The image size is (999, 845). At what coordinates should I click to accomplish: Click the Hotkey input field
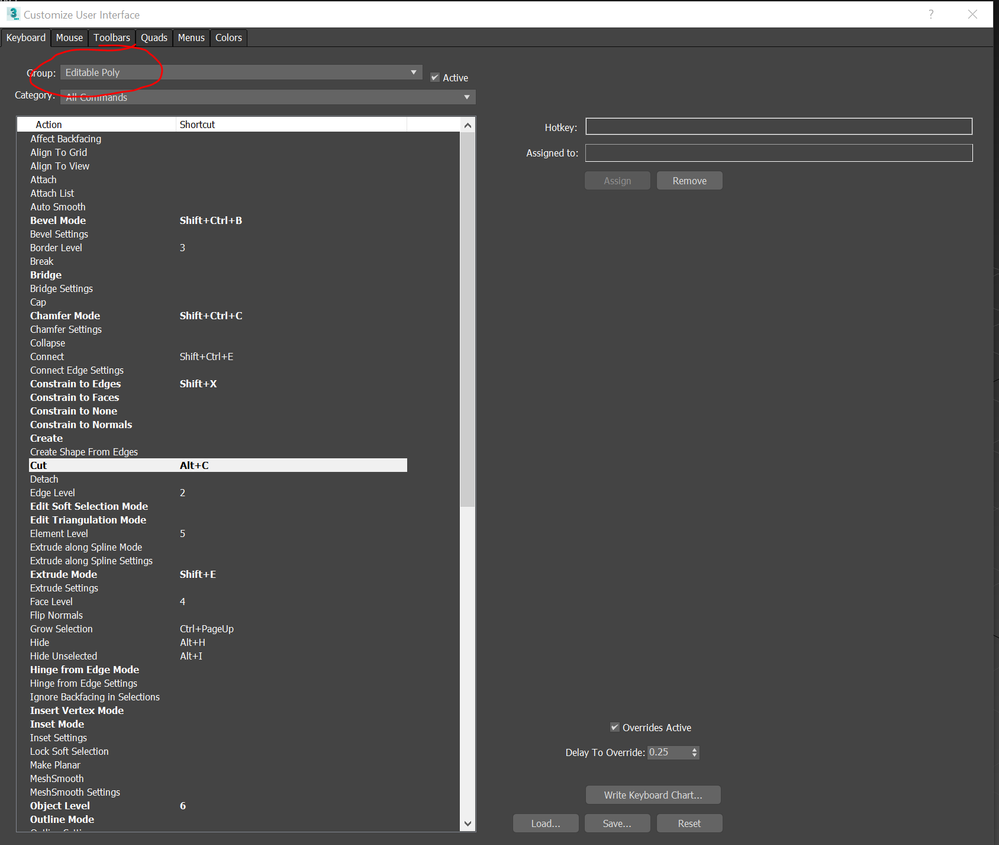[x=779, y=127]
